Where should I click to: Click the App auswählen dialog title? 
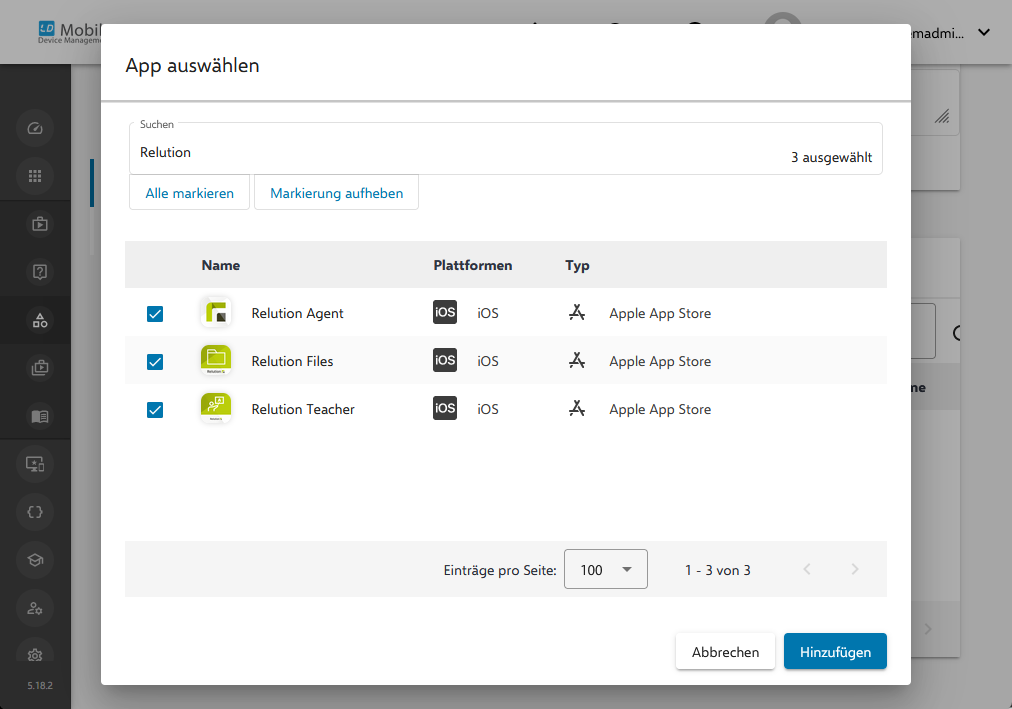click(192, 65)
